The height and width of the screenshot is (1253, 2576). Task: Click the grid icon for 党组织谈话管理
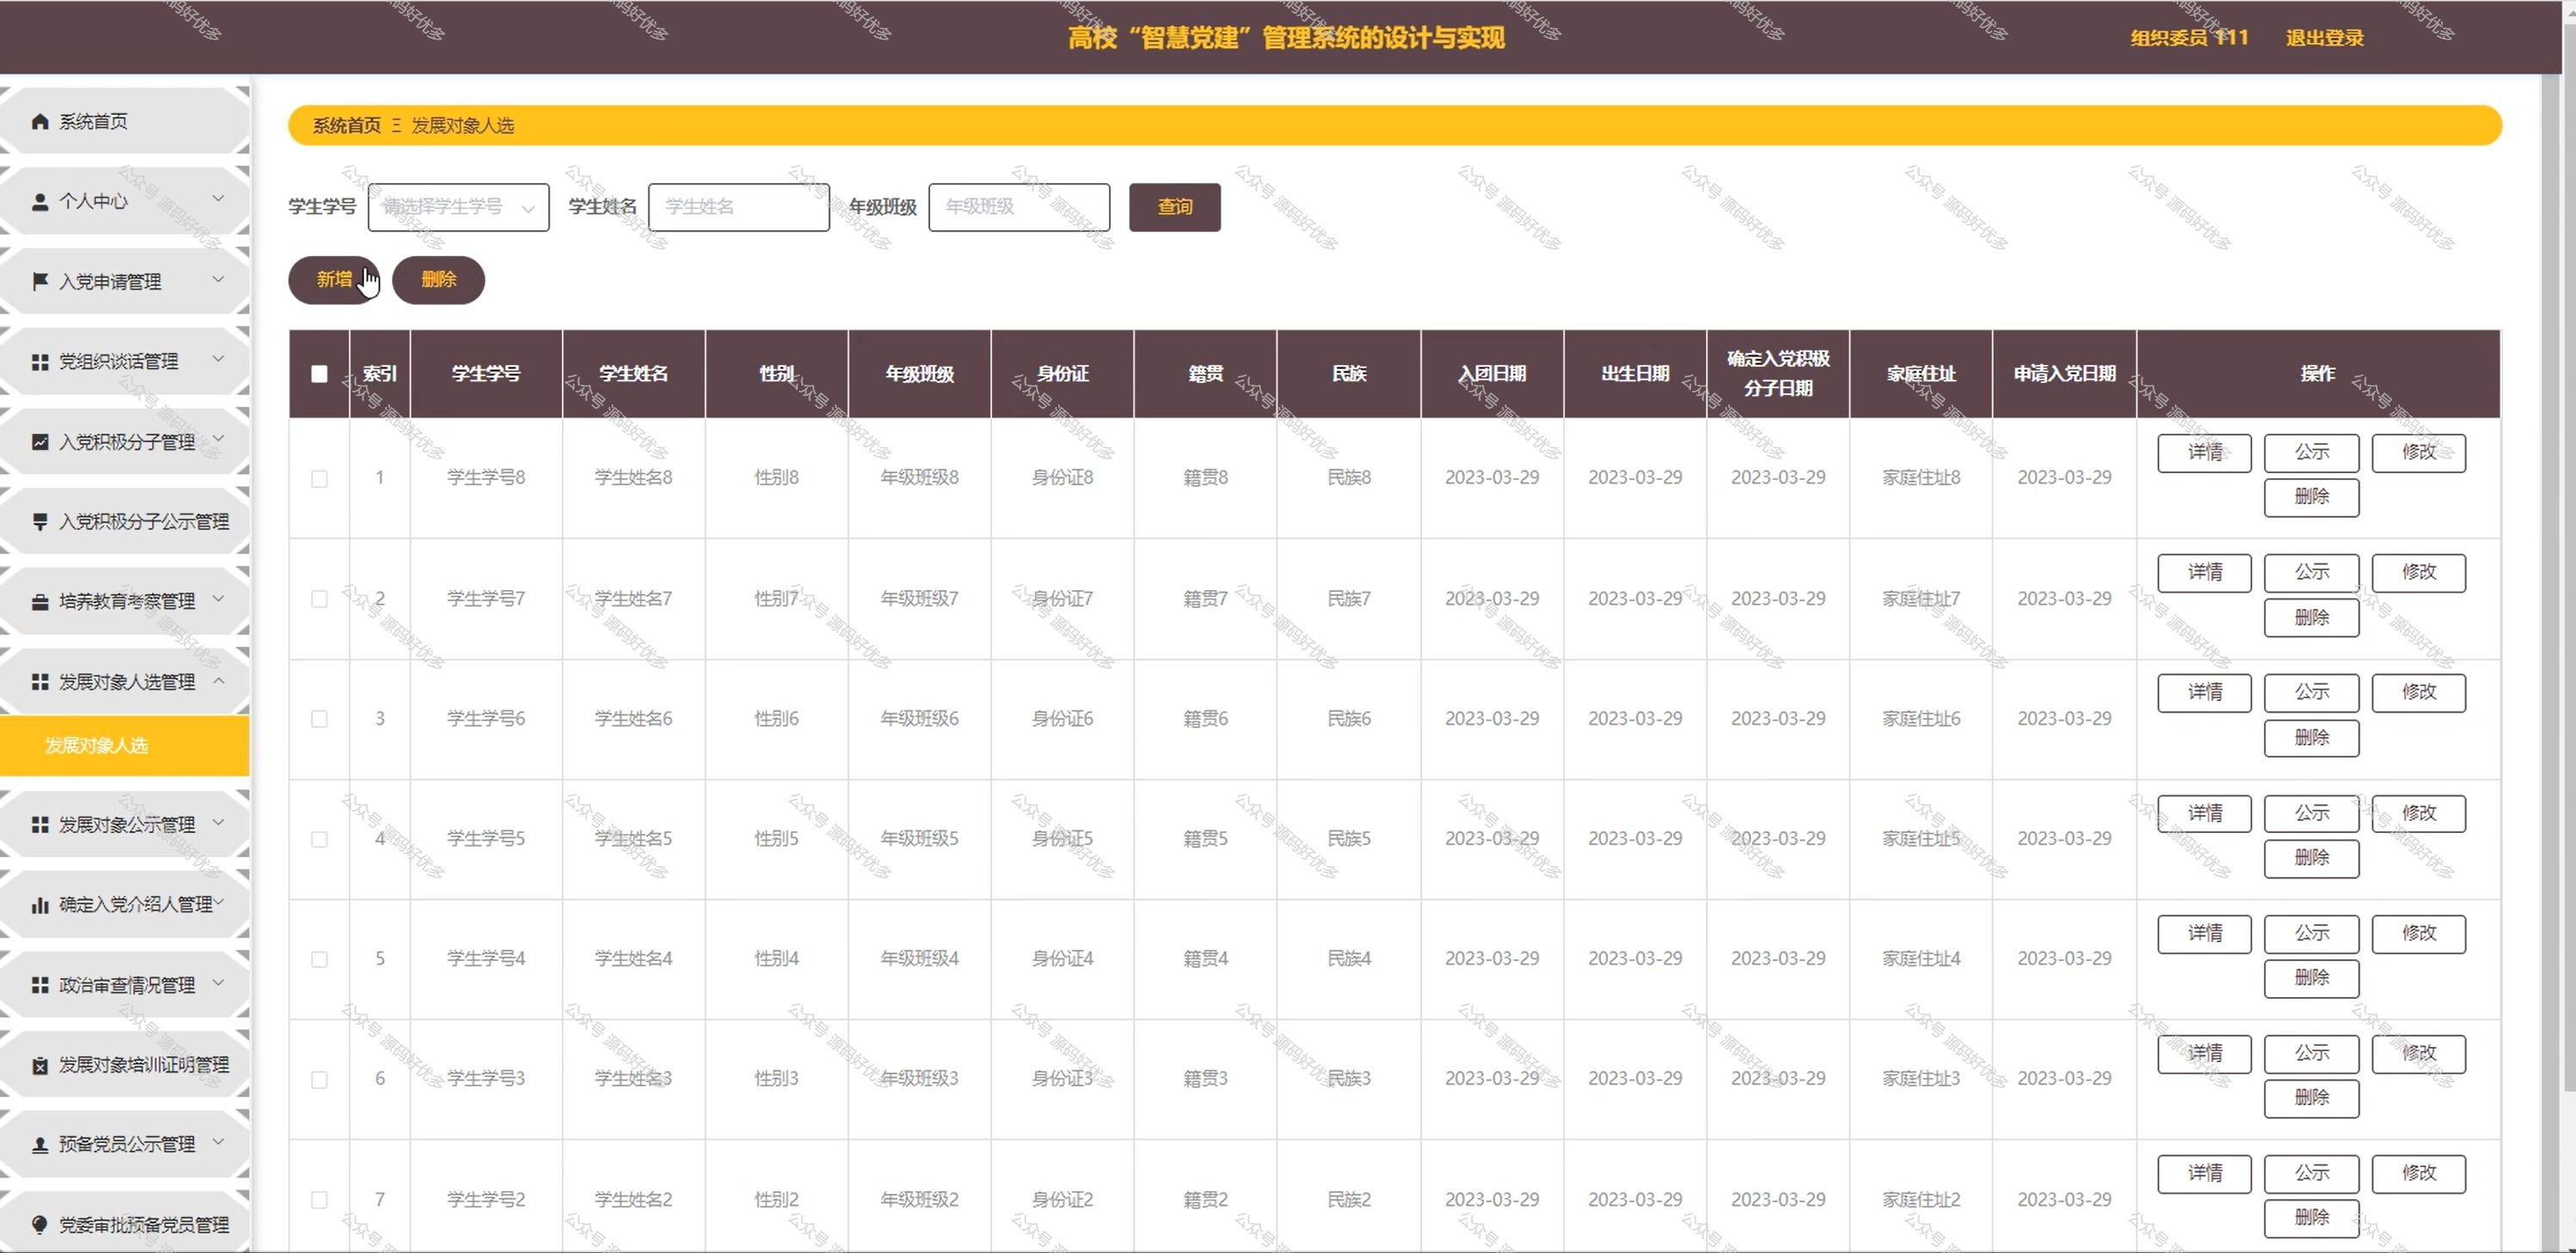(x=40, y=362)
